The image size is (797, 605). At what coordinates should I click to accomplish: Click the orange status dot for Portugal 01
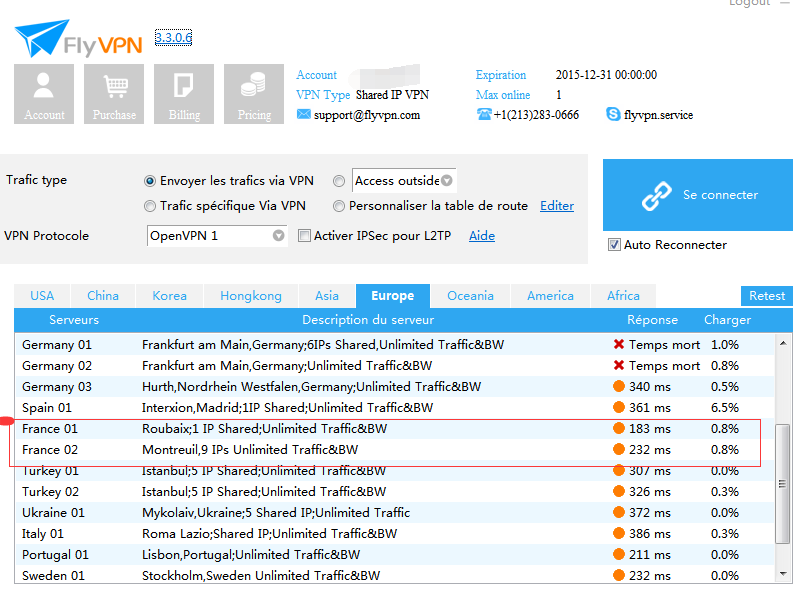coord(619,555)
